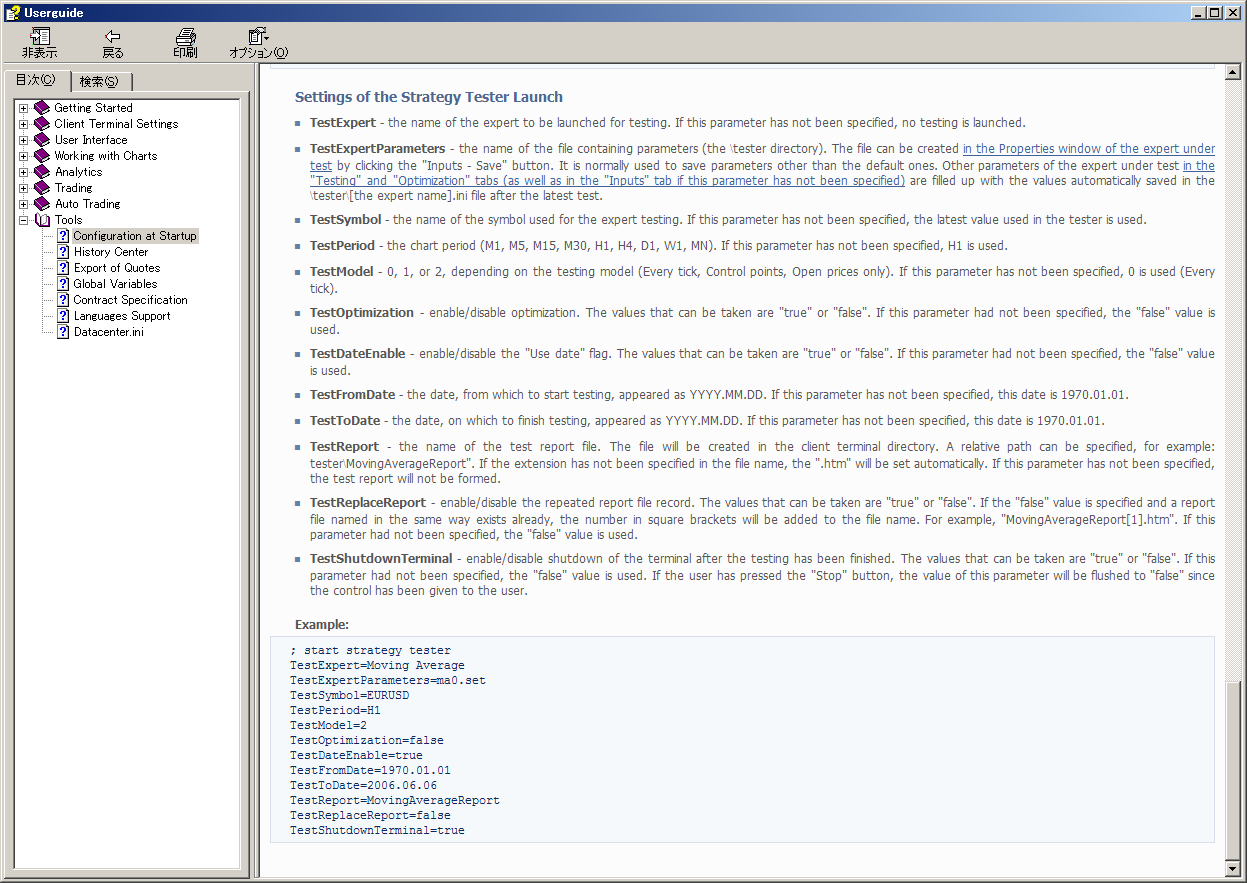Click the Auto Trading book icon
This screenshot has width=1247, height=883.
point(42,204)
